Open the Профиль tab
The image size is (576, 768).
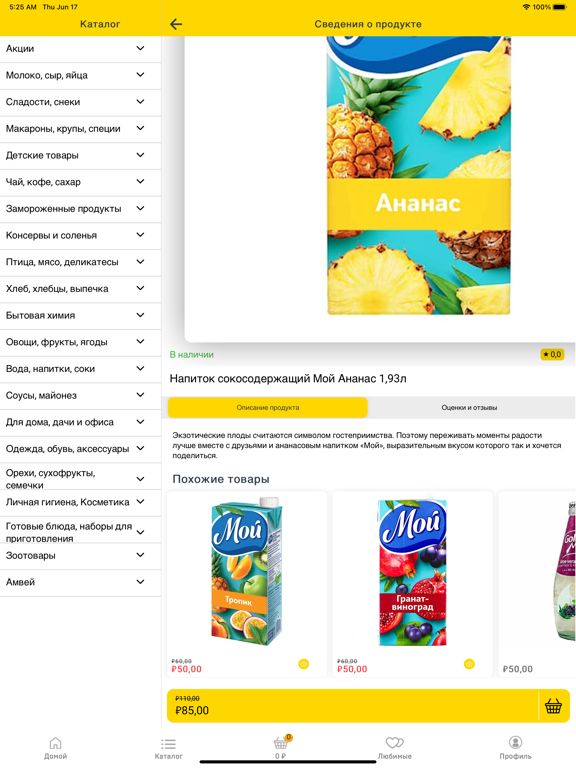(x=515, y=748)
